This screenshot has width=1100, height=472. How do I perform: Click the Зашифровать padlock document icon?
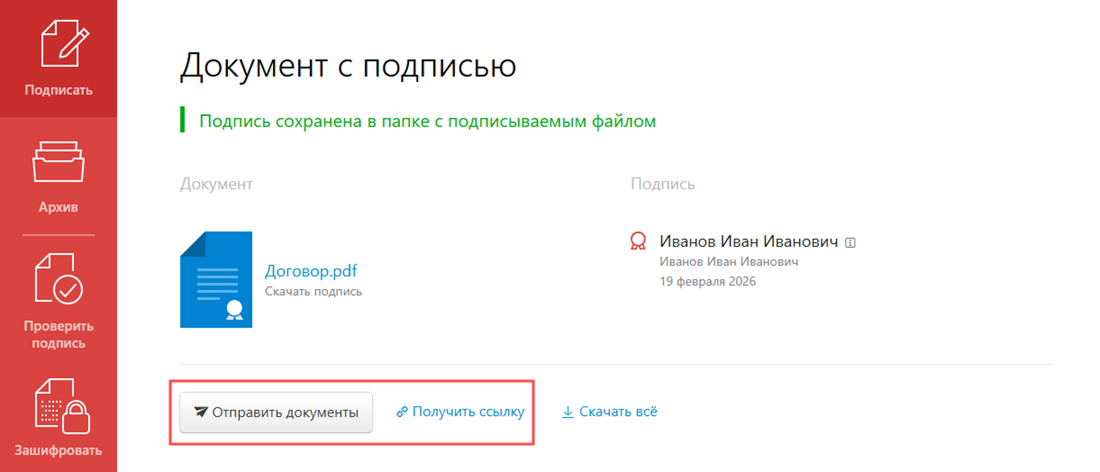58,405
